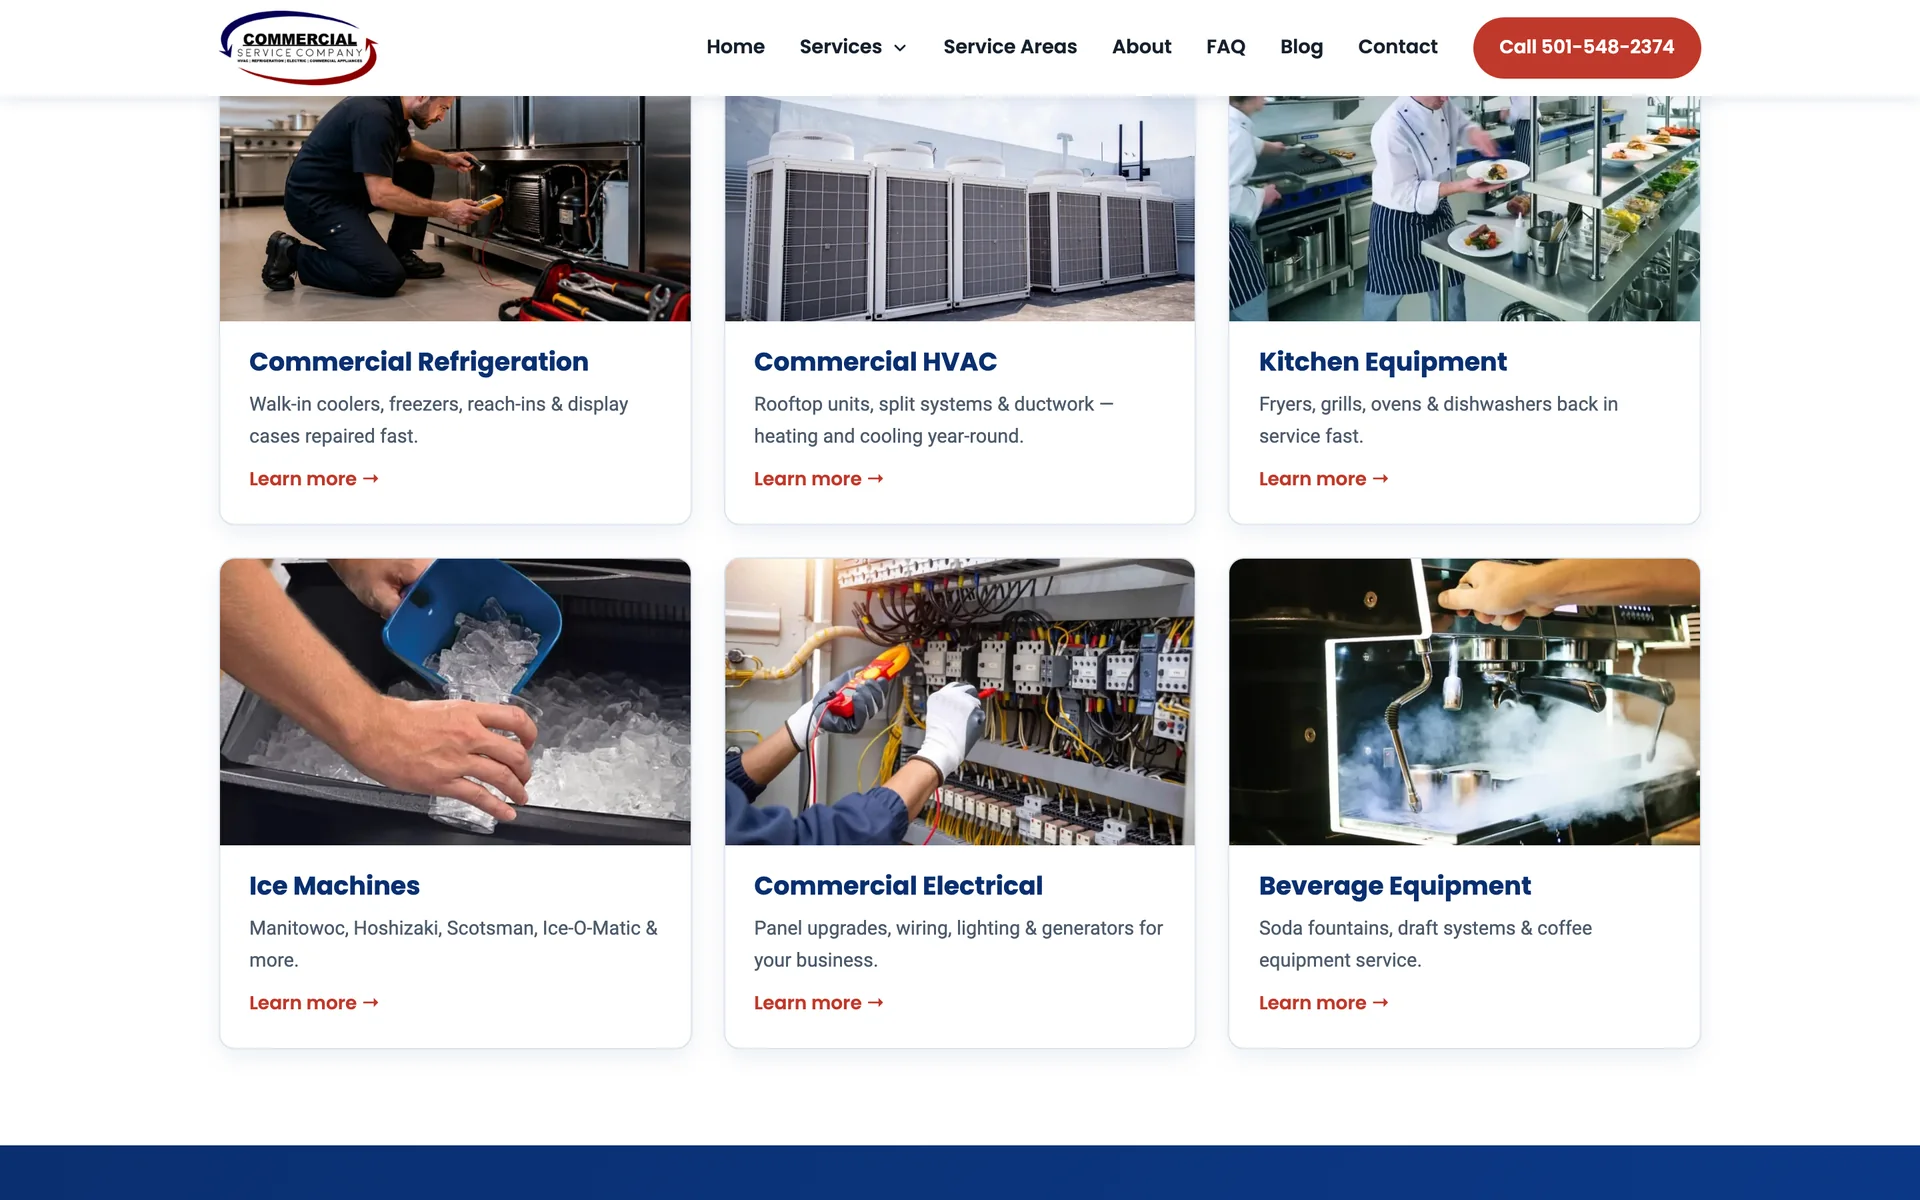Viewport: 1920px width, 1200px height.
Task: Visit the Blog page
Action: coord(1301,47)
